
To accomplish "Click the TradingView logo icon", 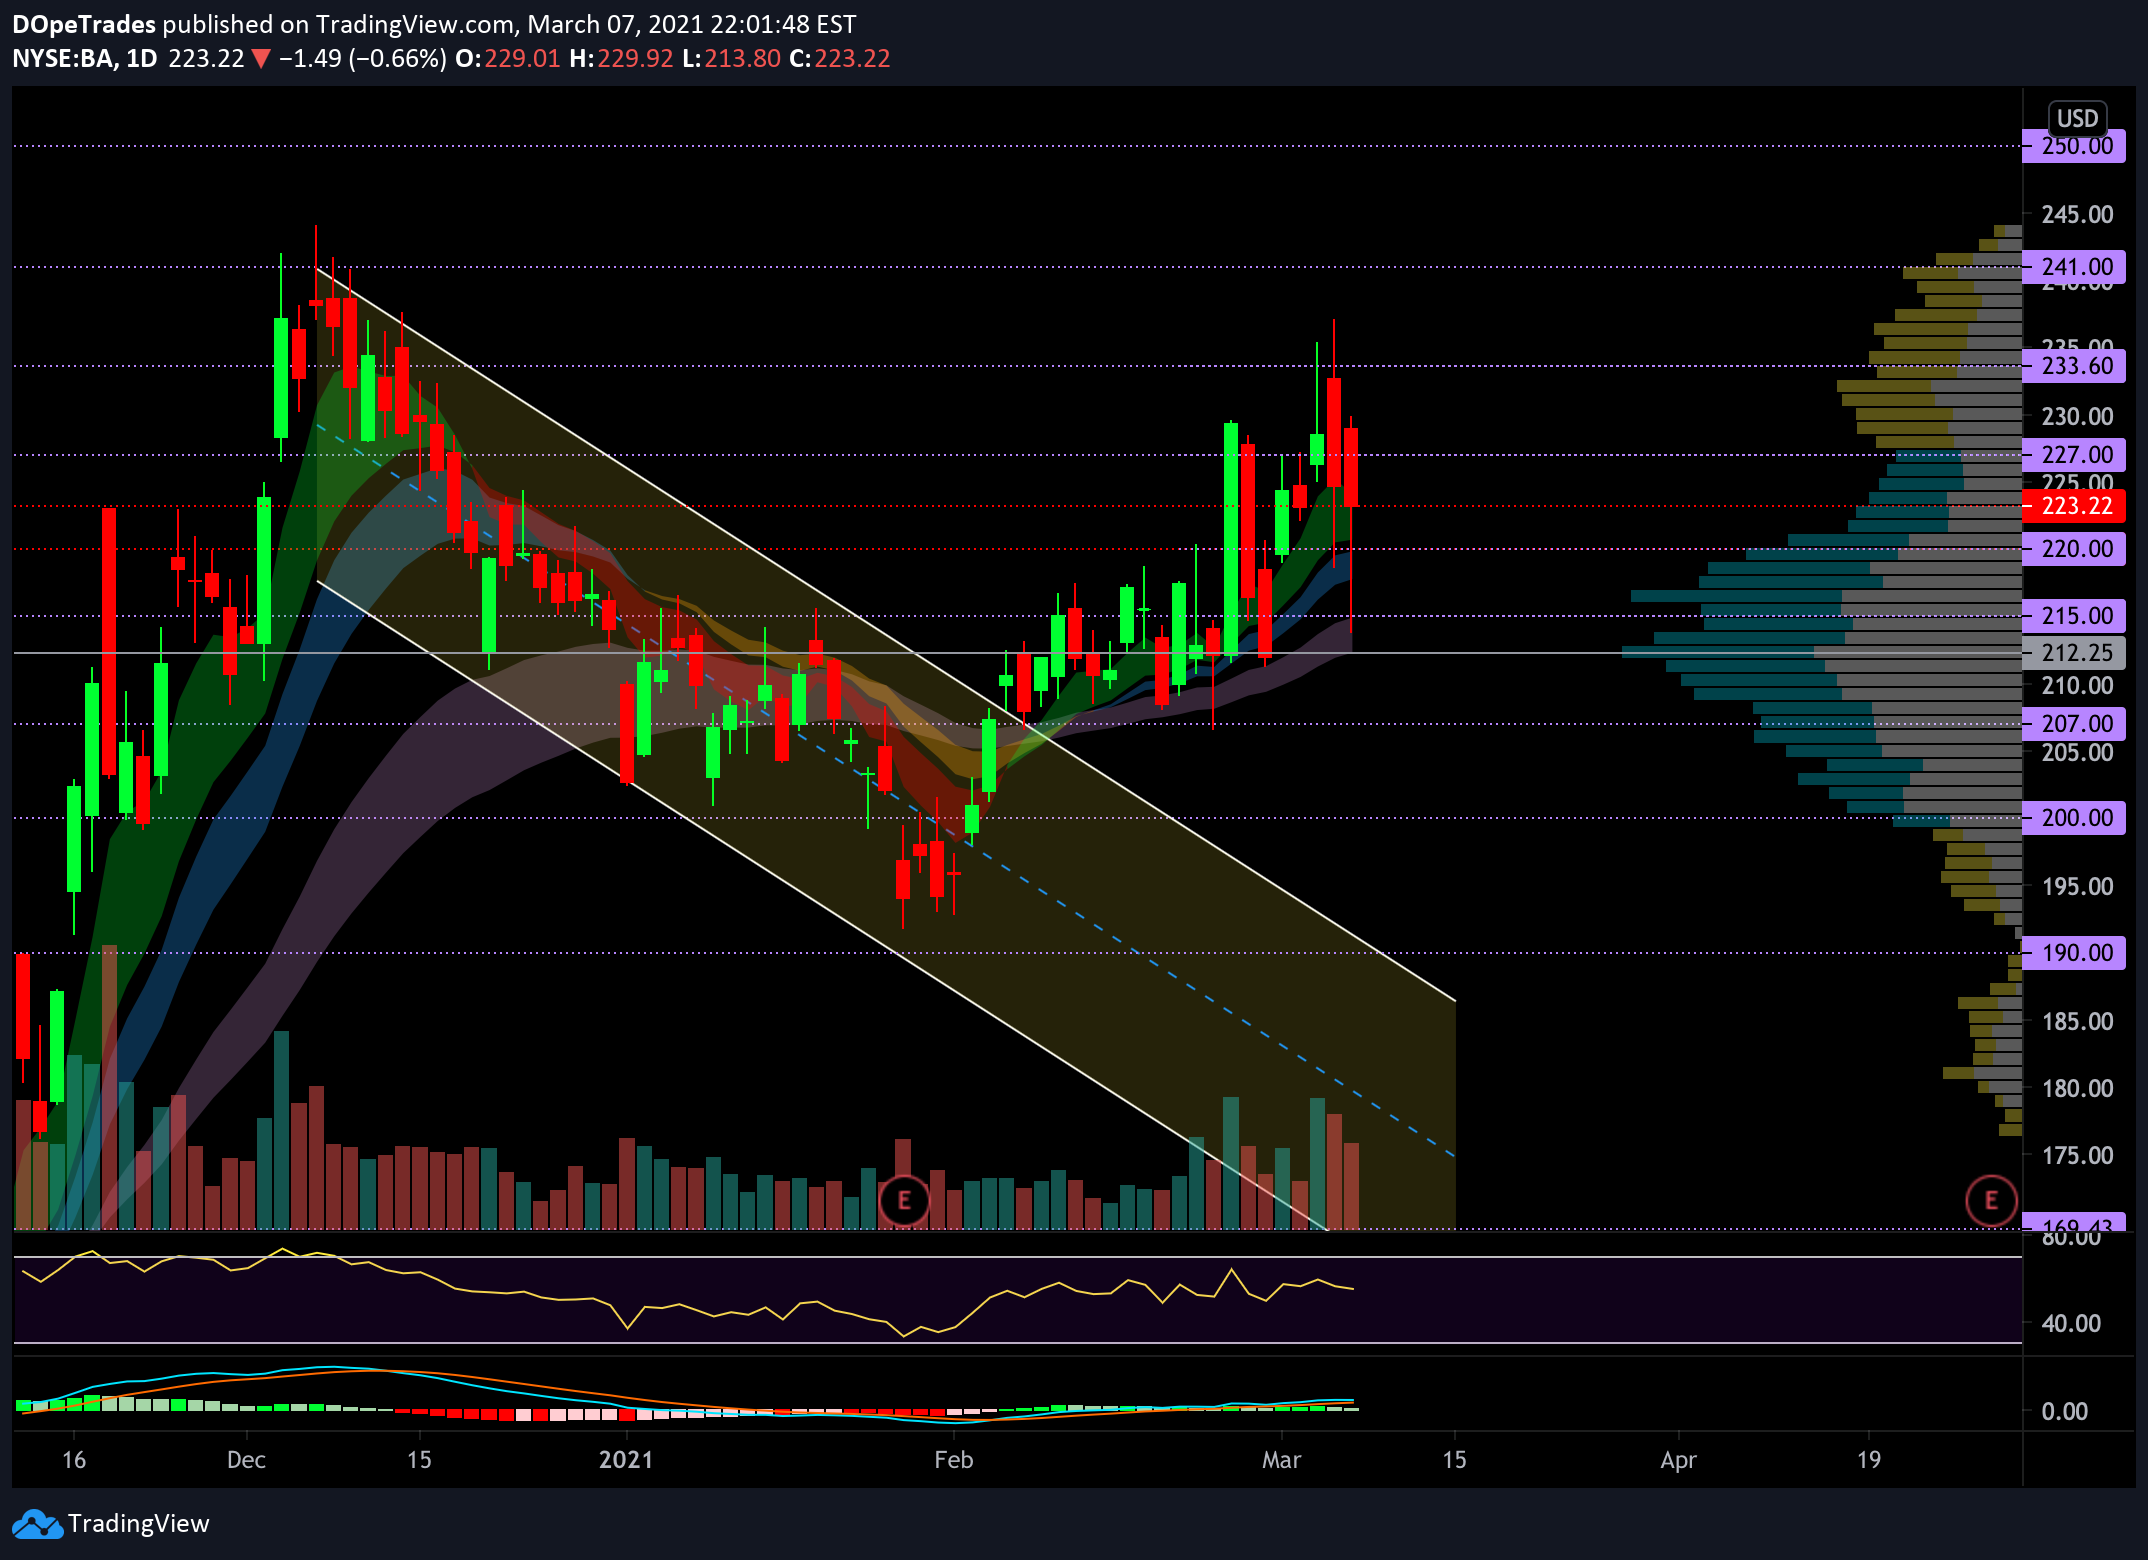I will (x=37, y=1524).
